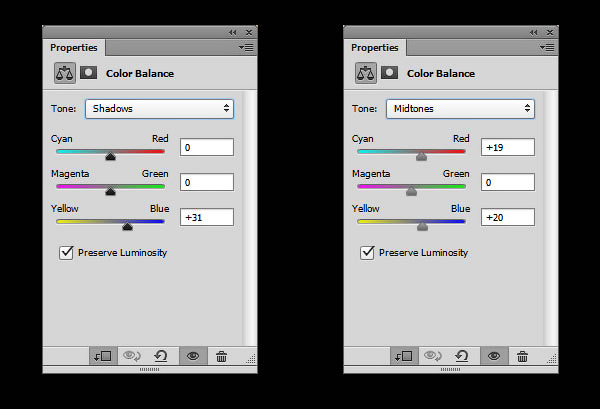Select layer mask icon in Midtones panel
The height and width of the screenshot is (409, 600).
[389, 73]
